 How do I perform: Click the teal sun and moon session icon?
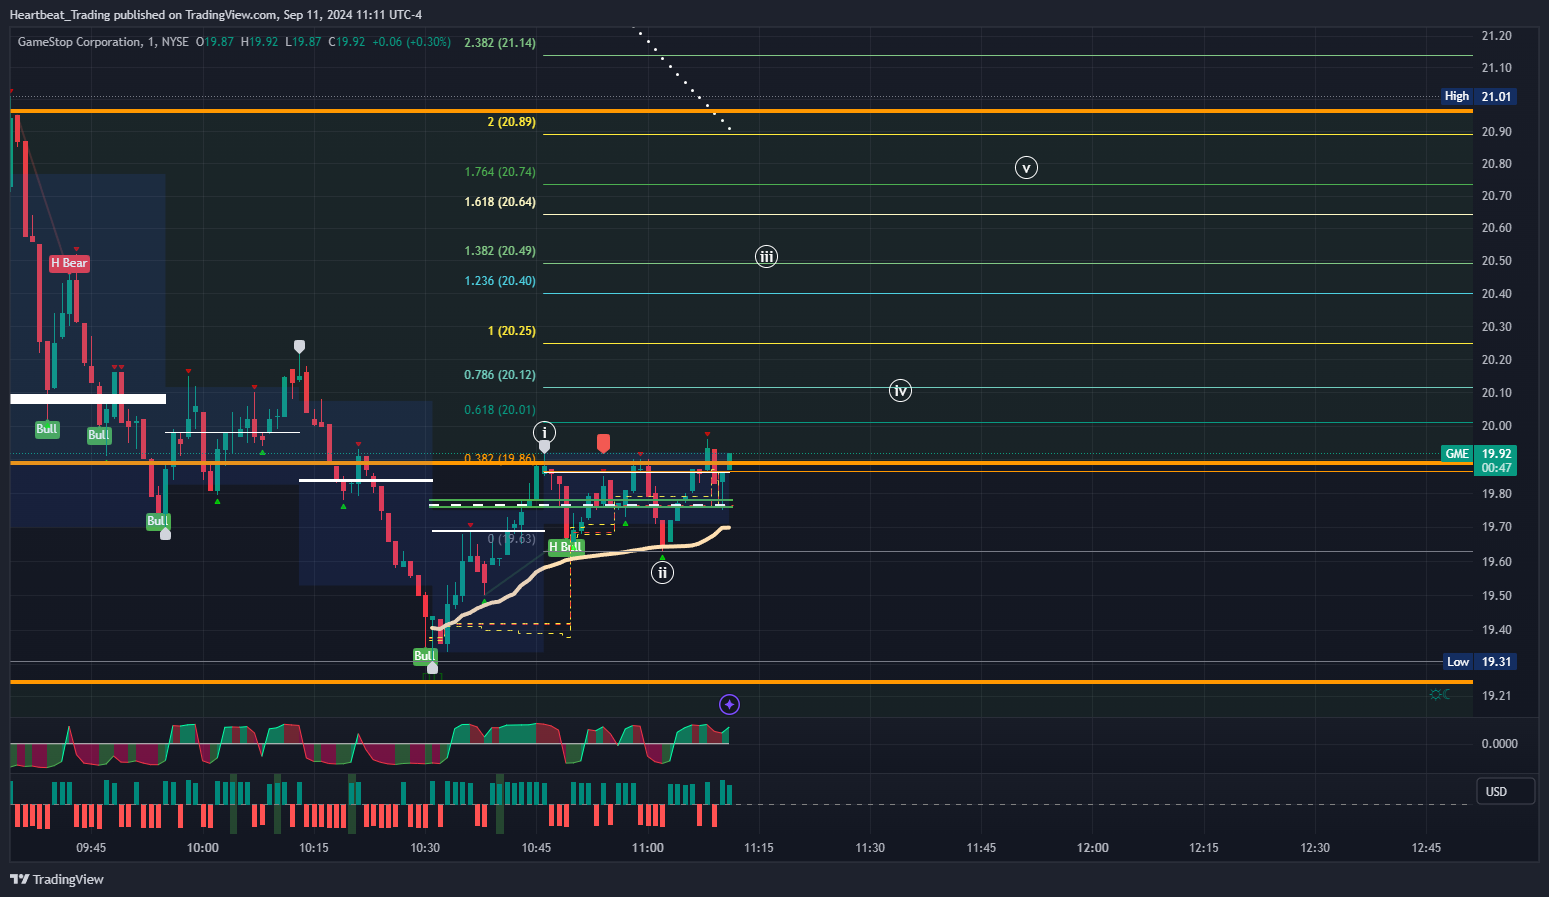point(1440,694)
